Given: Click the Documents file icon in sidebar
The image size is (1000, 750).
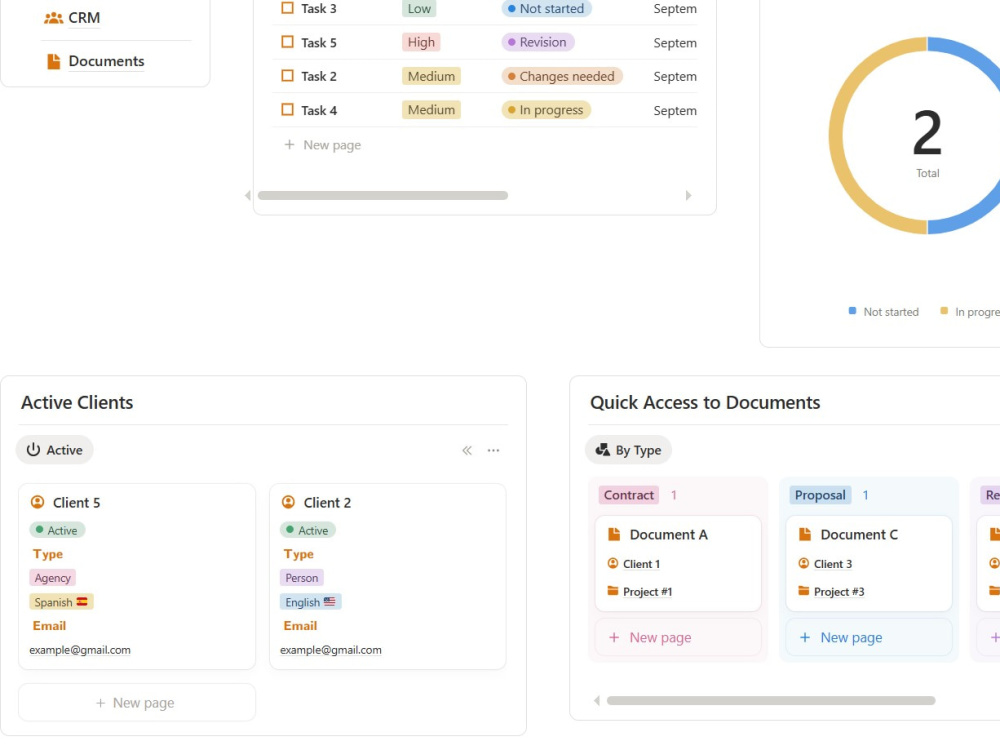Looking at the screenshot, I should [54, 61].
